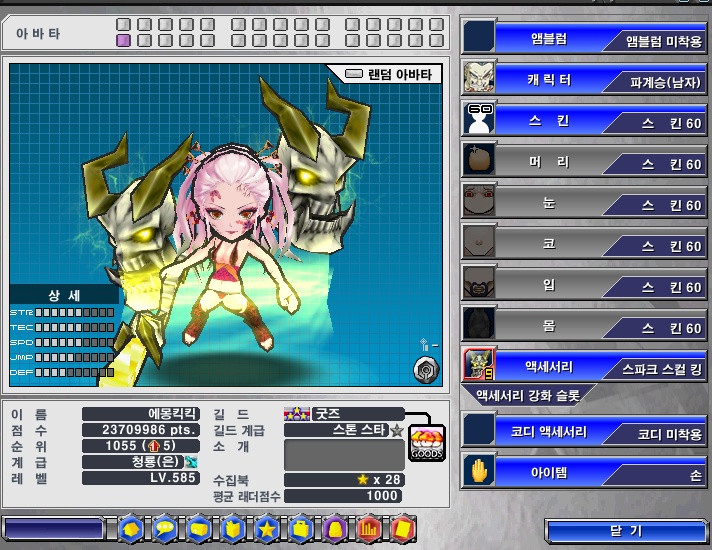Viewport: 712px width, 550px height.
Task: Click the guild flag with stars icon
Action: click(297, 414)
